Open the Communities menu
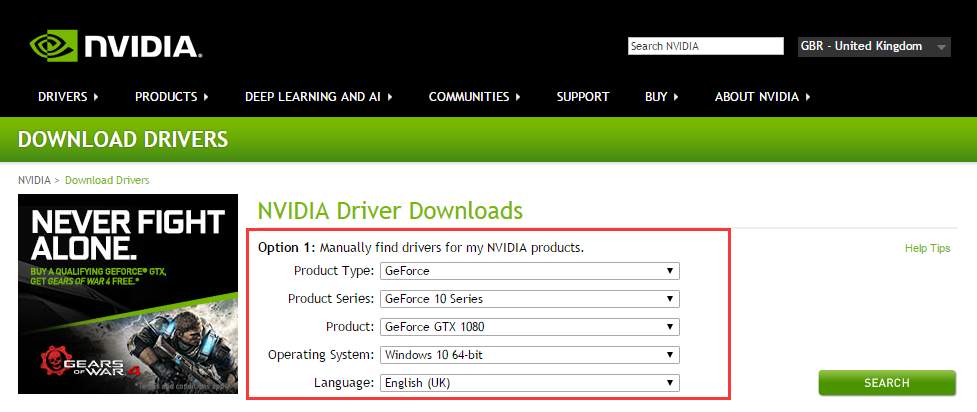The image size is (977, 412). pos(475,97)
